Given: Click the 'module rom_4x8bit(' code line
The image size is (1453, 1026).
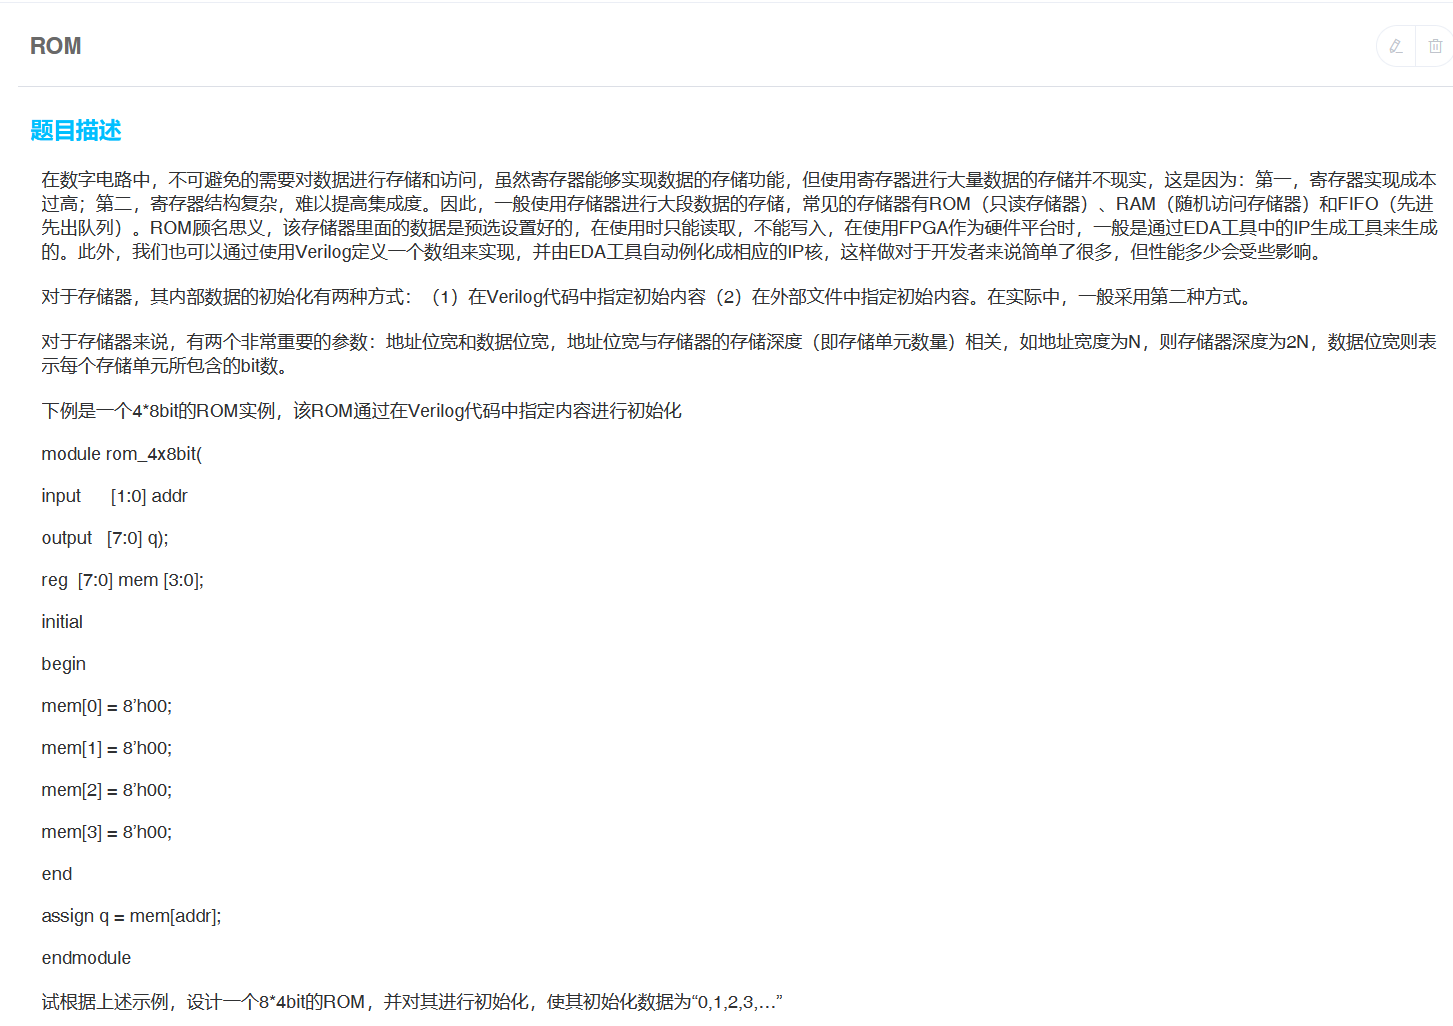Looking at the screenshot, I should tap(121, 454).
